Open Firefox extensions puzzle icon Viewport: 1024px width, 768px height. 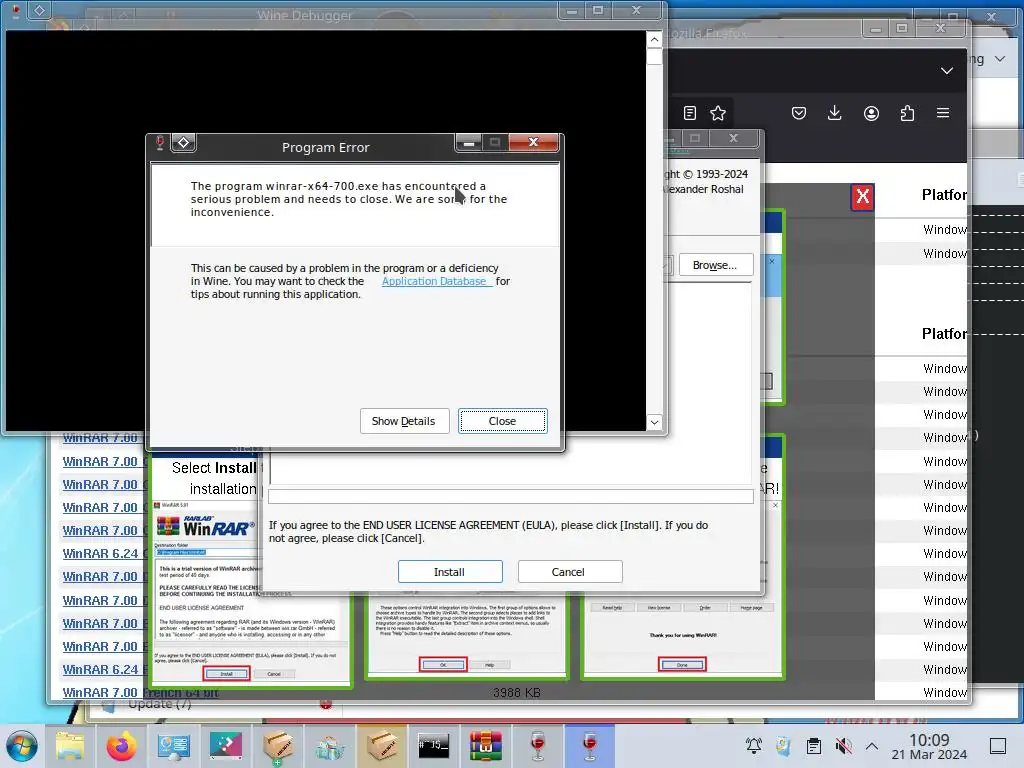(x=907, y=113)
